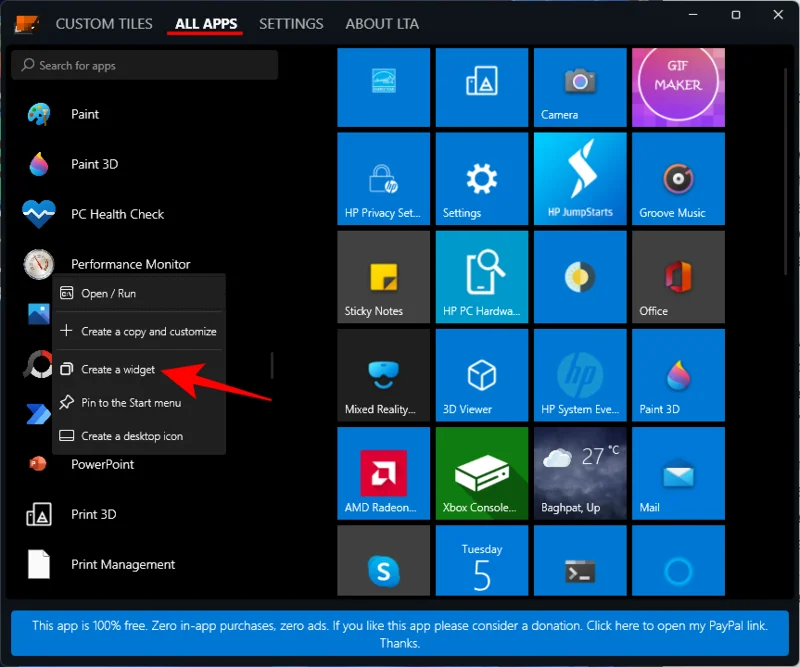Click the 3D Viewer tile
800x667 pixels.
(x=481, y=375)
